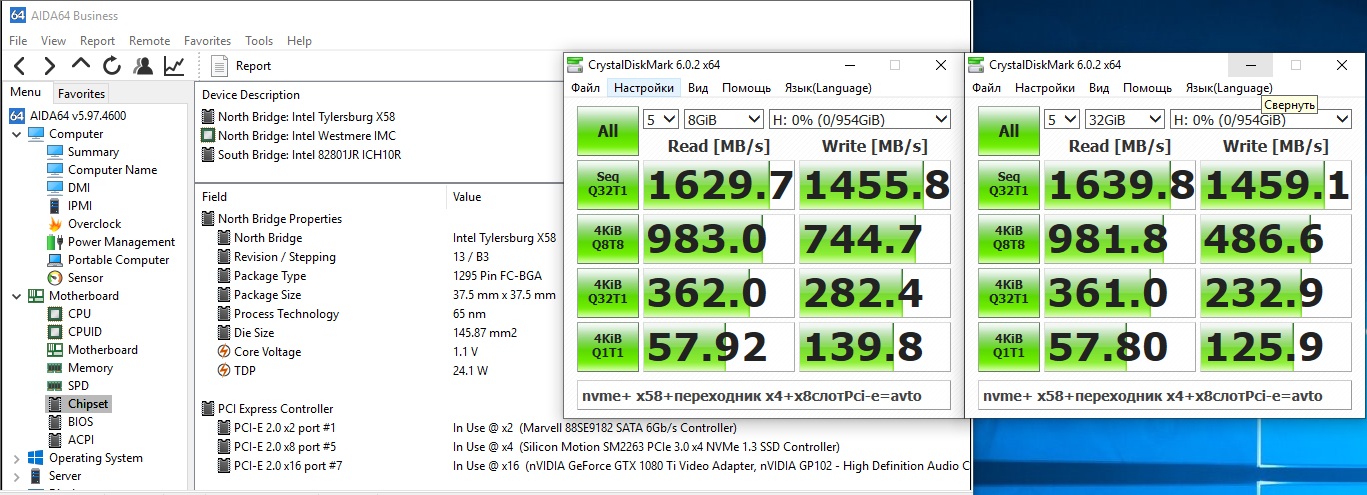1367x495 pixels.
Task: Click 4KiB Q32T1 button in right CrystalDiskMark
Action: (x=1009, y=292)
